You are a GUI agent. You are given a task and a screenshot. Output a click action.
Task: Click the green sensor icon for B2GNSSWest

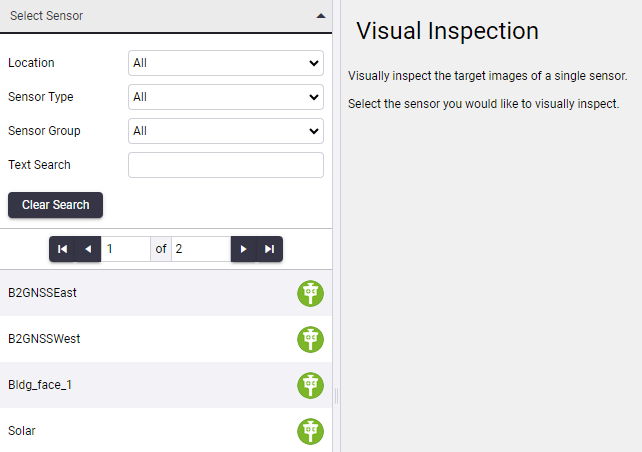click(x=310, y=339)
